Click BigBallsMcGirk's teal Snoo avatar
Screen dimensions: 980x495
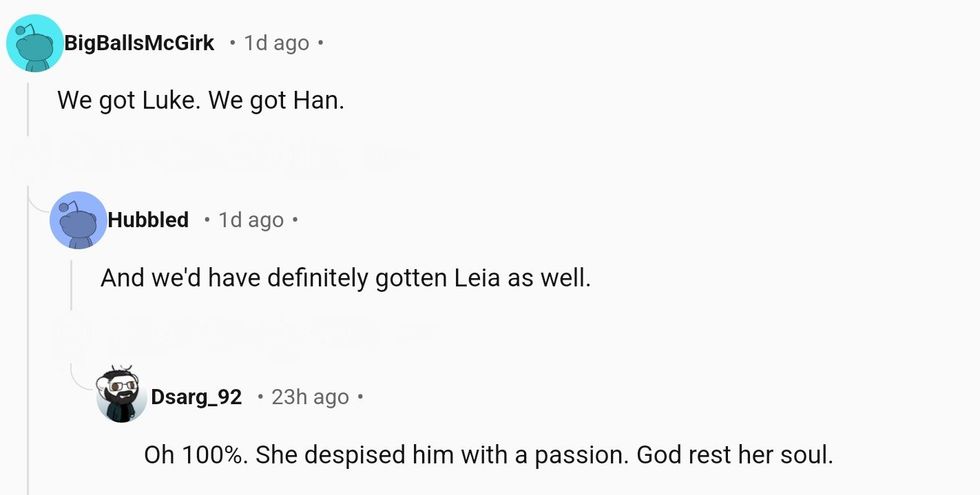point(34,44)
